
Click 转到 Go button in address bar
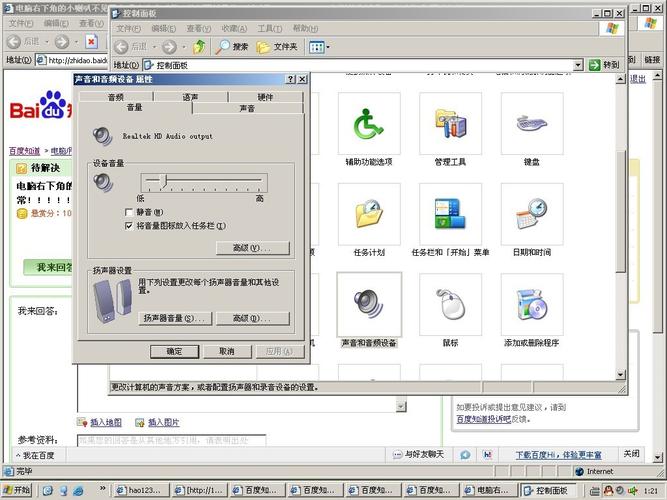(604, 65)
